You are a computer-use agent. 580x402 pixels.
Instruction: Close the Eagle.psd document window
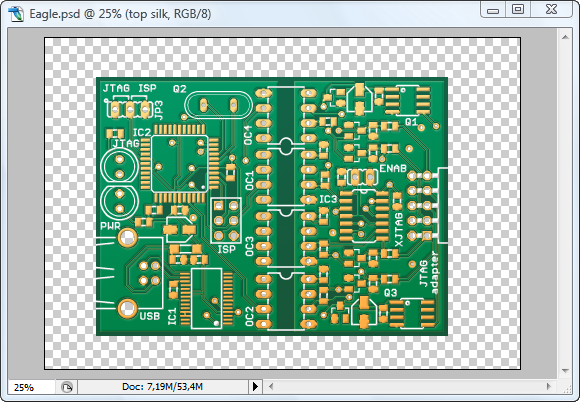[x=552, y=10]
